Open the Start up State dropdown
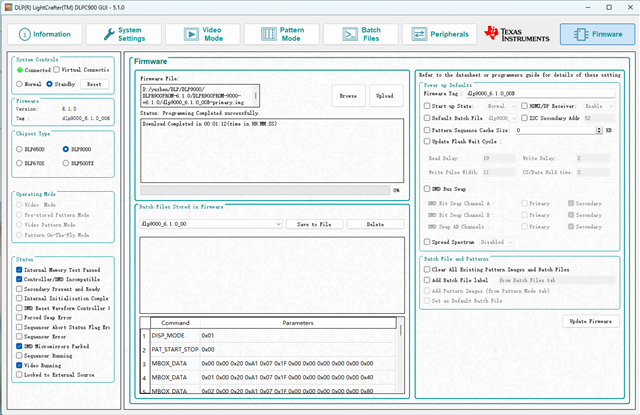Viewport: 640px width, 415px height. [x=501, y=106]
